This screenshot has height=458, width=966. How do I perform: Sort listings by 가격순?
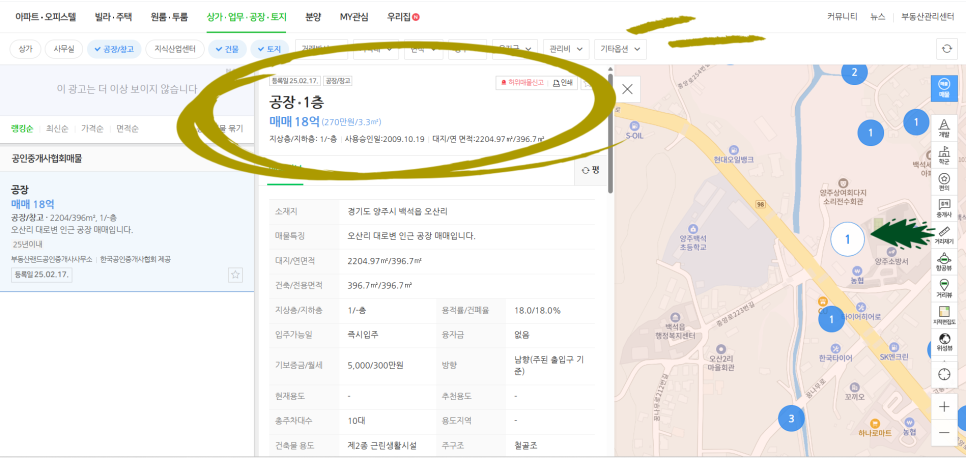click(92, 129)
